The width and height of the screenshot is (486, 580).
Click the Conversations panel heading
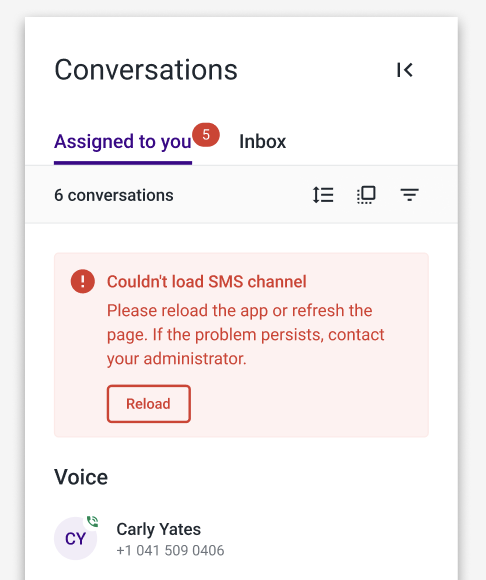coord(146,70)
